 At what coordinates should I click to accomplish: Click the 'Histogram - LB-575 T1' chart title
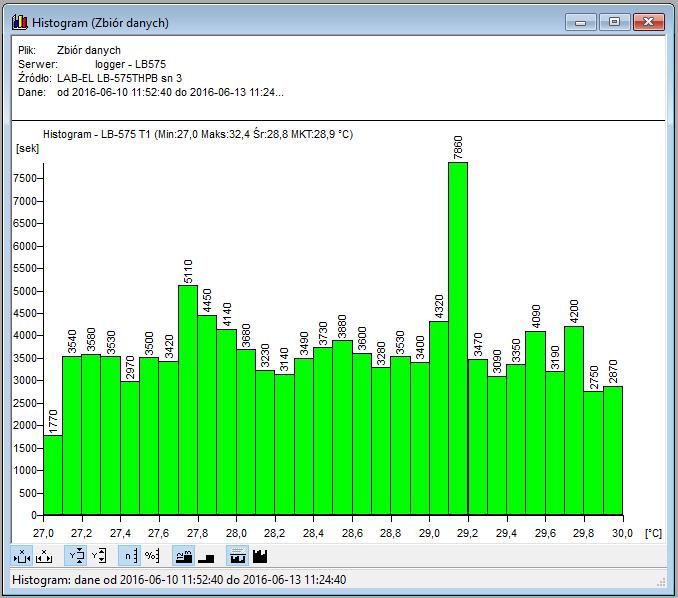click(x=198, y=134)
